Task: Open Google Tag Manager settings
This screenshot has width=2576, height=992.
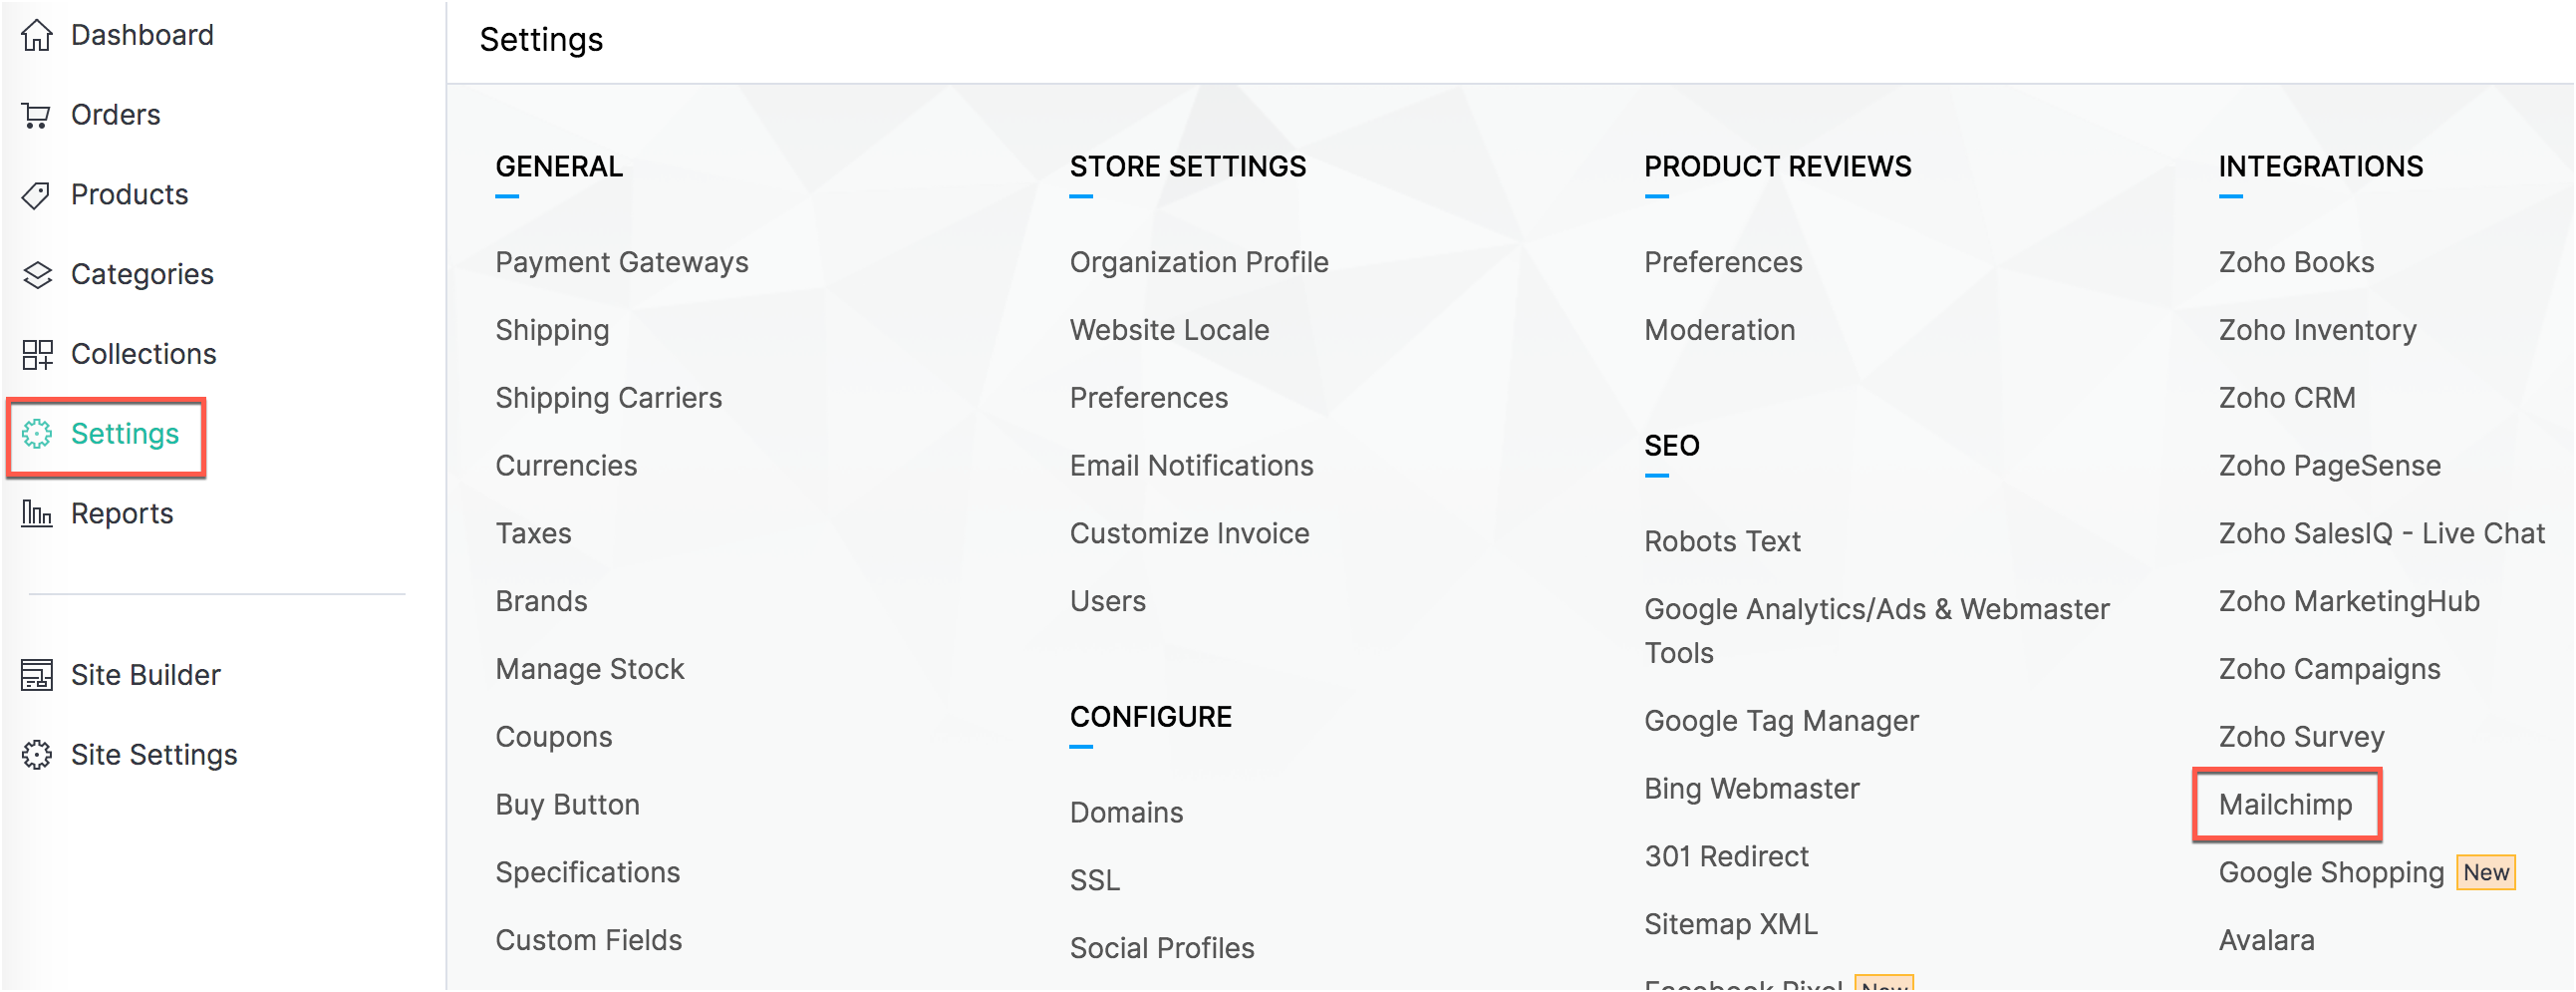Action: (x=1780, y=721)
